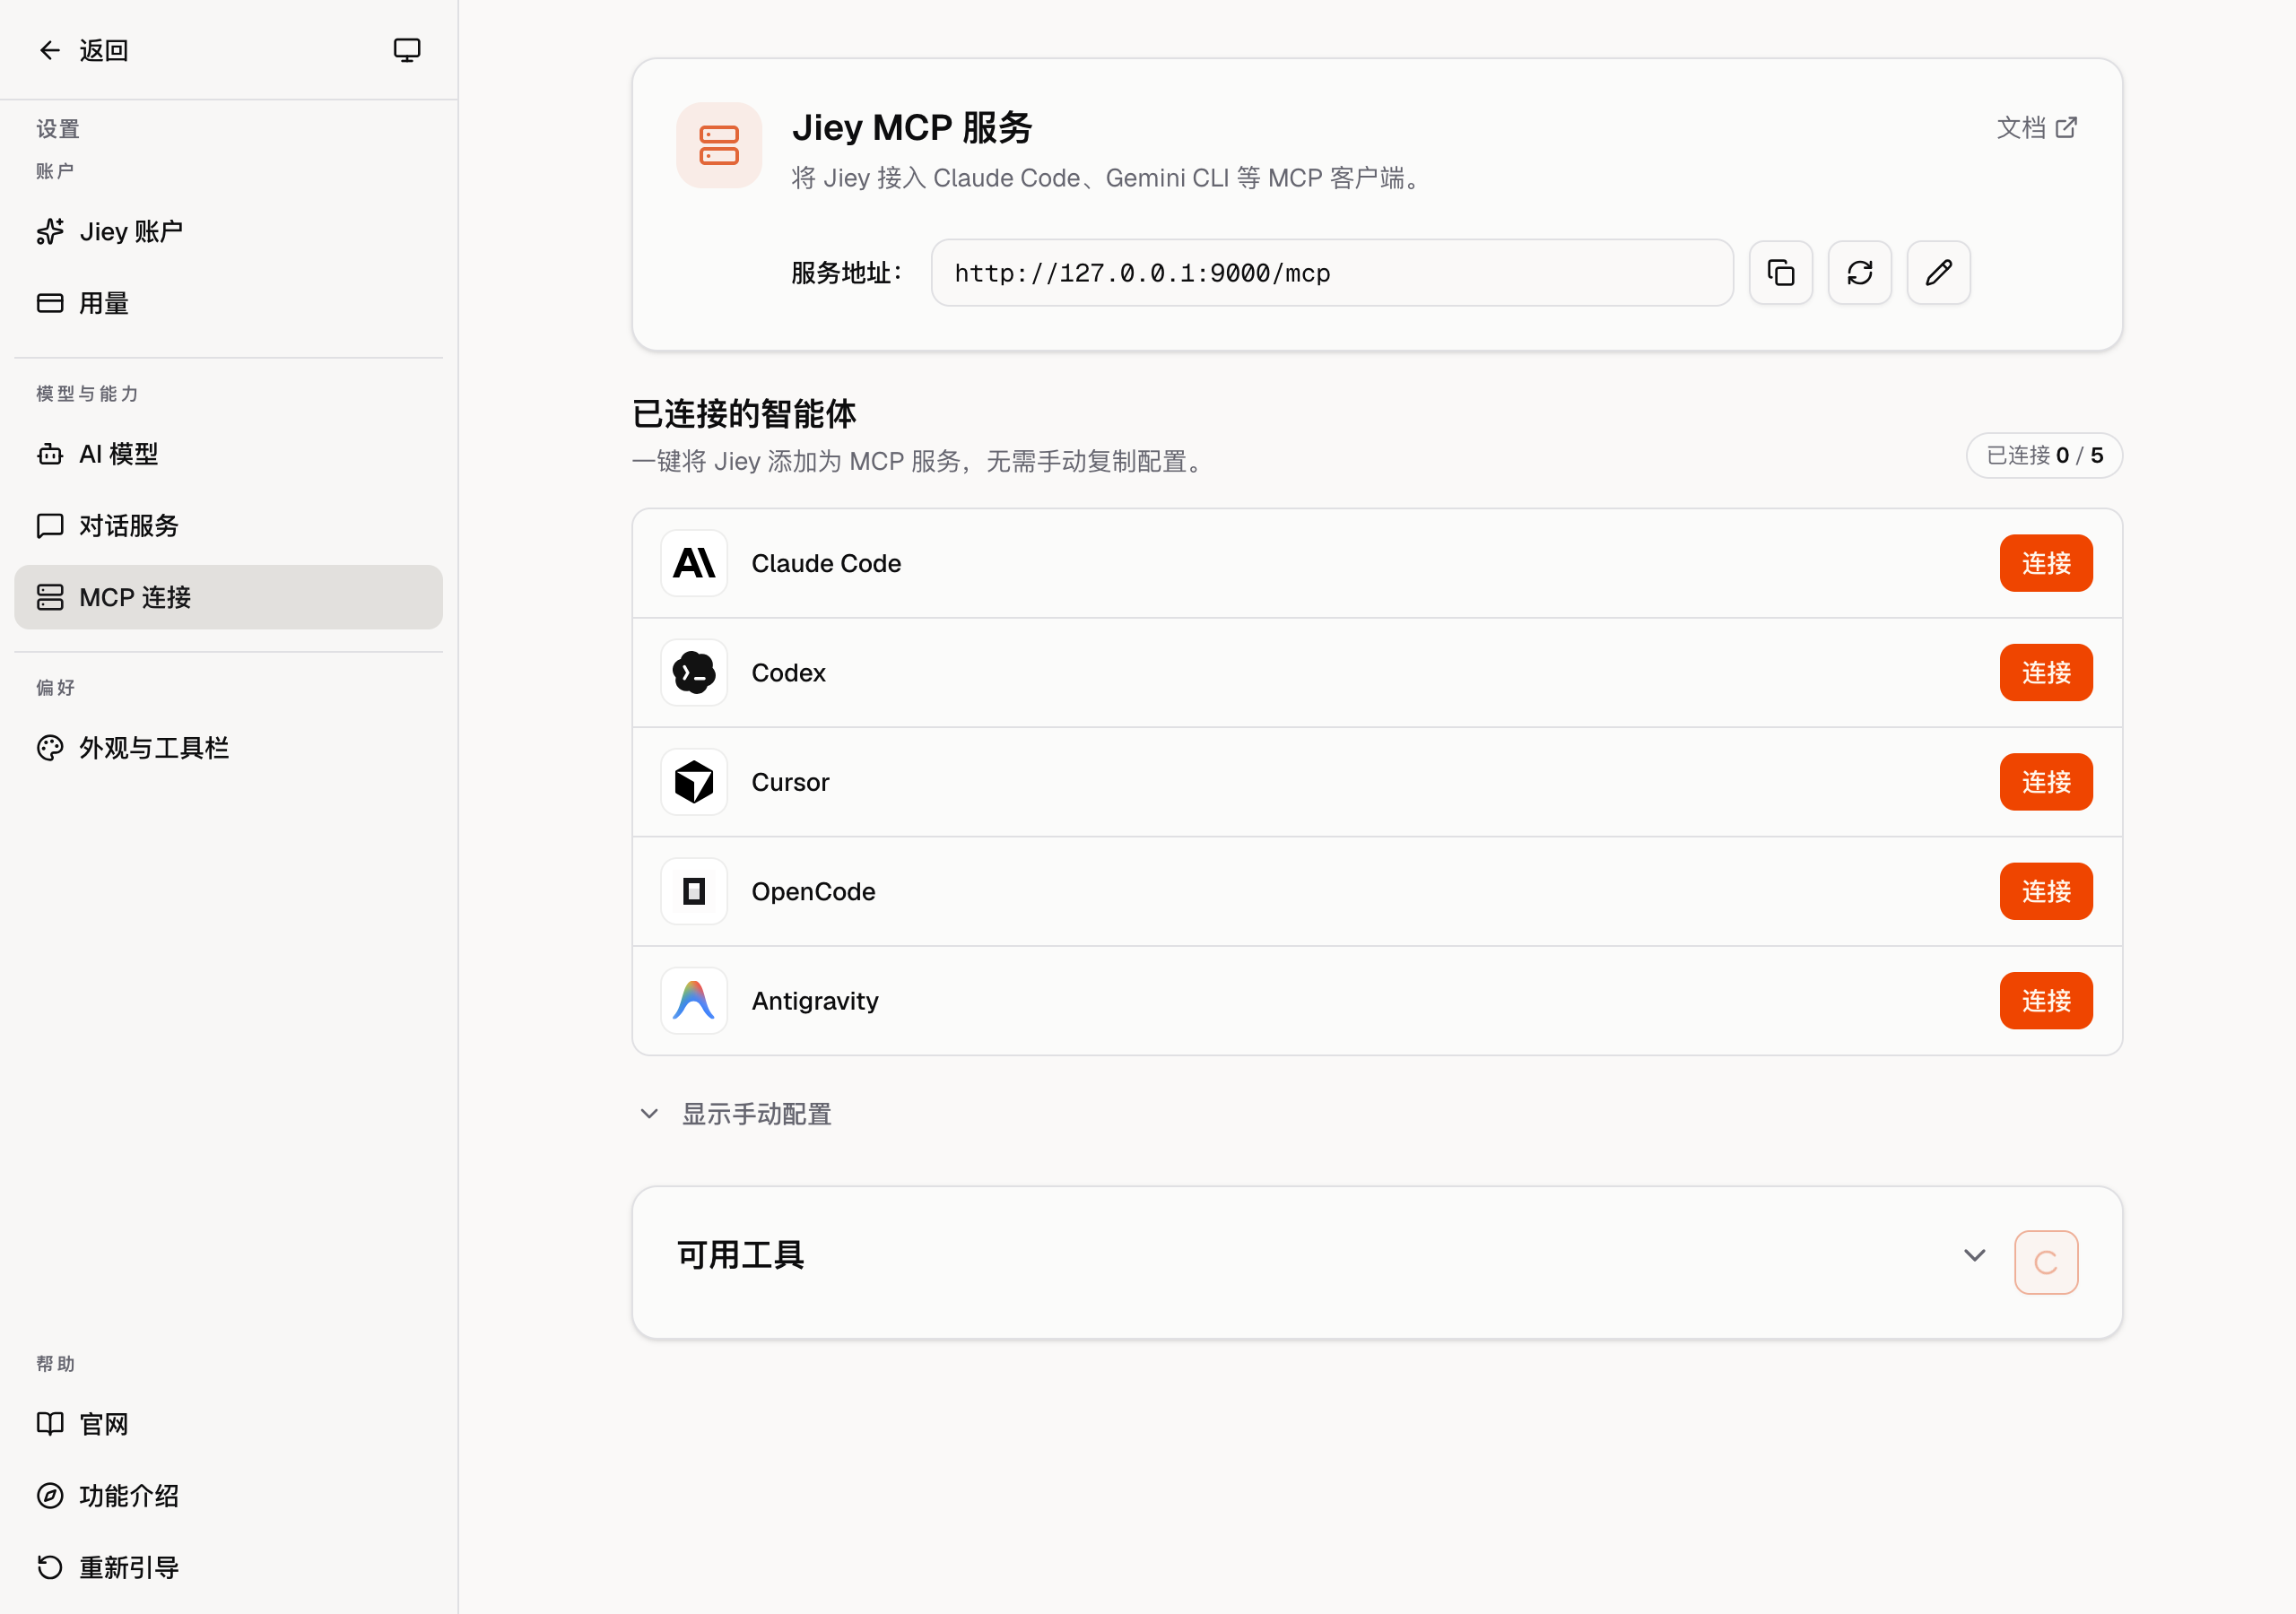Edit the service address with pencil icon
Viewport: 2296px width, 1614px height.
(1939, 273)
